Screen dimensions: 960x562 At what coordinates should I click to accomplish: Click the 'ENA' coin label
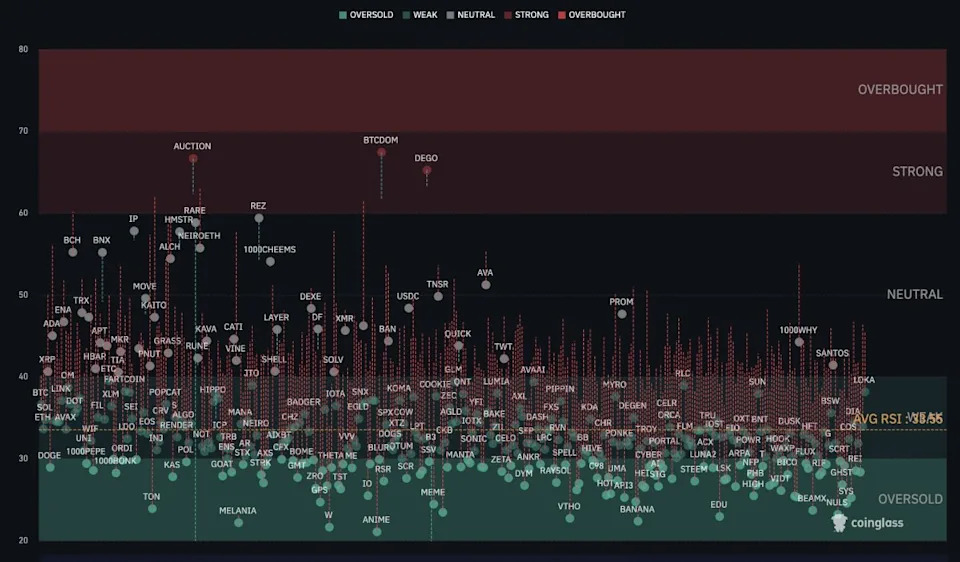tap(62, 310)
